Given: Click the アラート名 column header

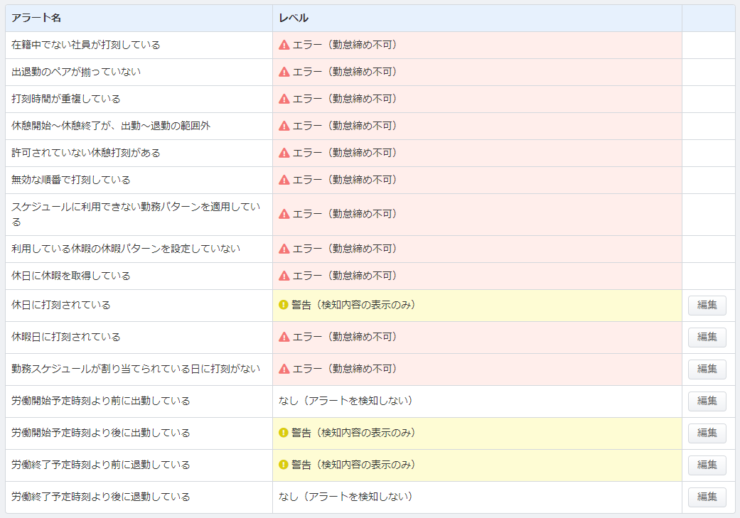Looking at the screenshot, I should [x=36, y=18].
